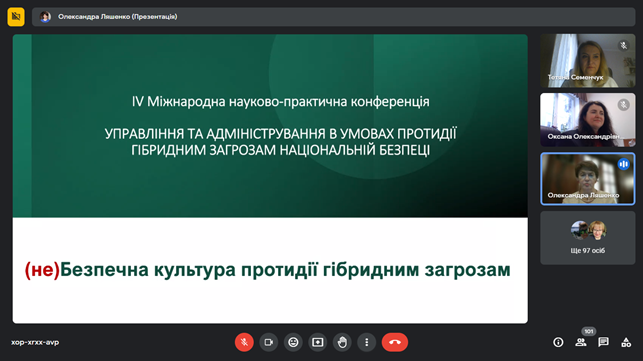Viewport: 643px width, 361px height.
Task: Show participants list people icon
Action: (x=581, y=342)
